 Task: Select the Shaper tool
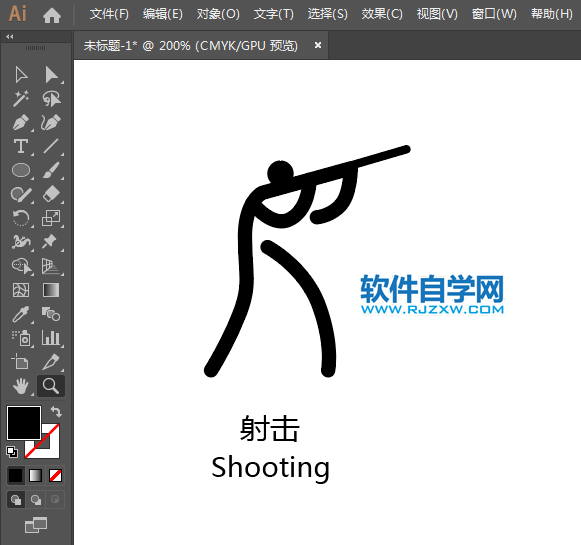pyautogui.click(x=21, y=195)
